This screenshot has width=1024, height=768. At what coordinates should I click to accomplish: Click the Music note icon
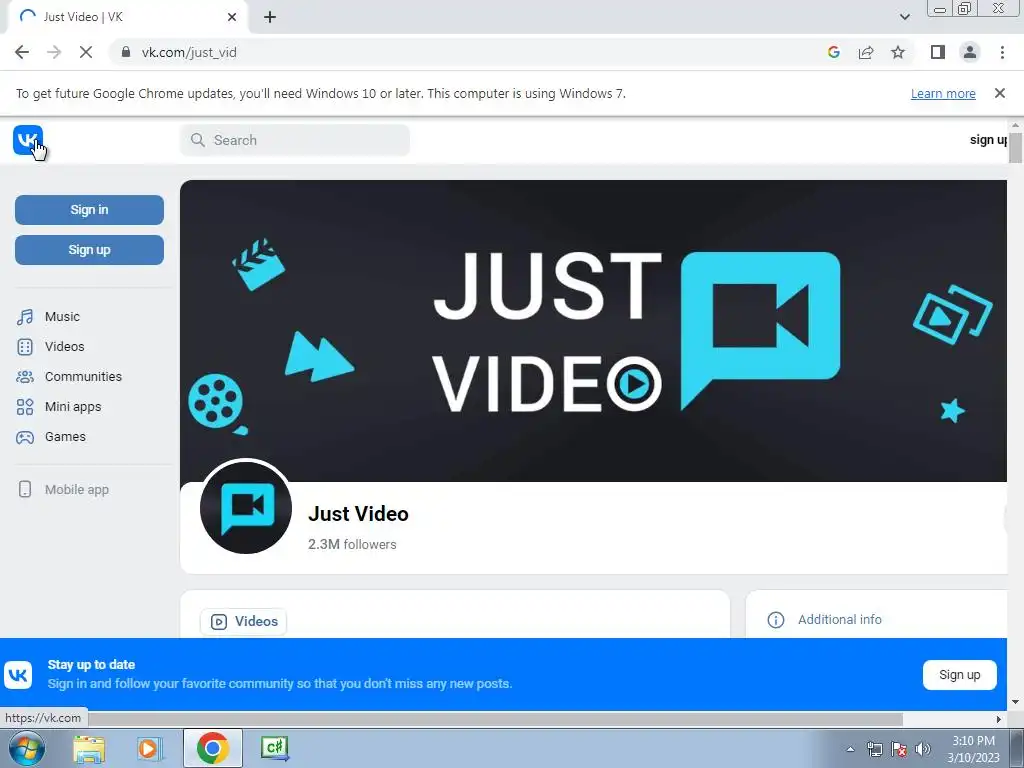[x=25, y=317]
